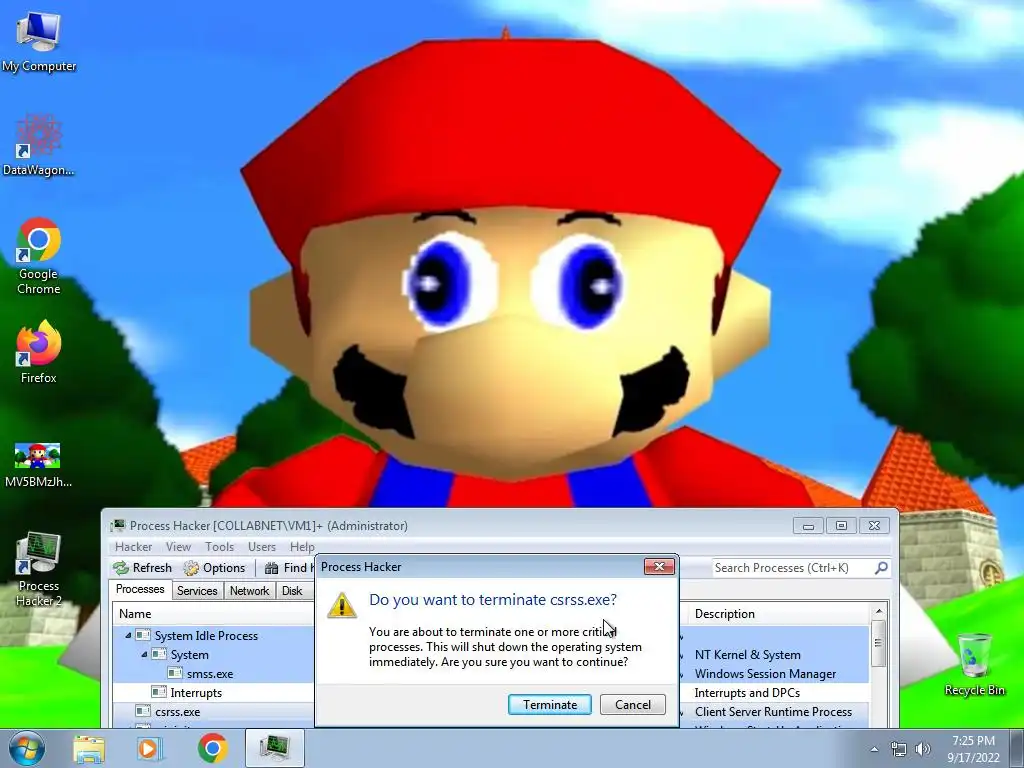
Task: Switch to the Disk tab
Action: (292, 590)
